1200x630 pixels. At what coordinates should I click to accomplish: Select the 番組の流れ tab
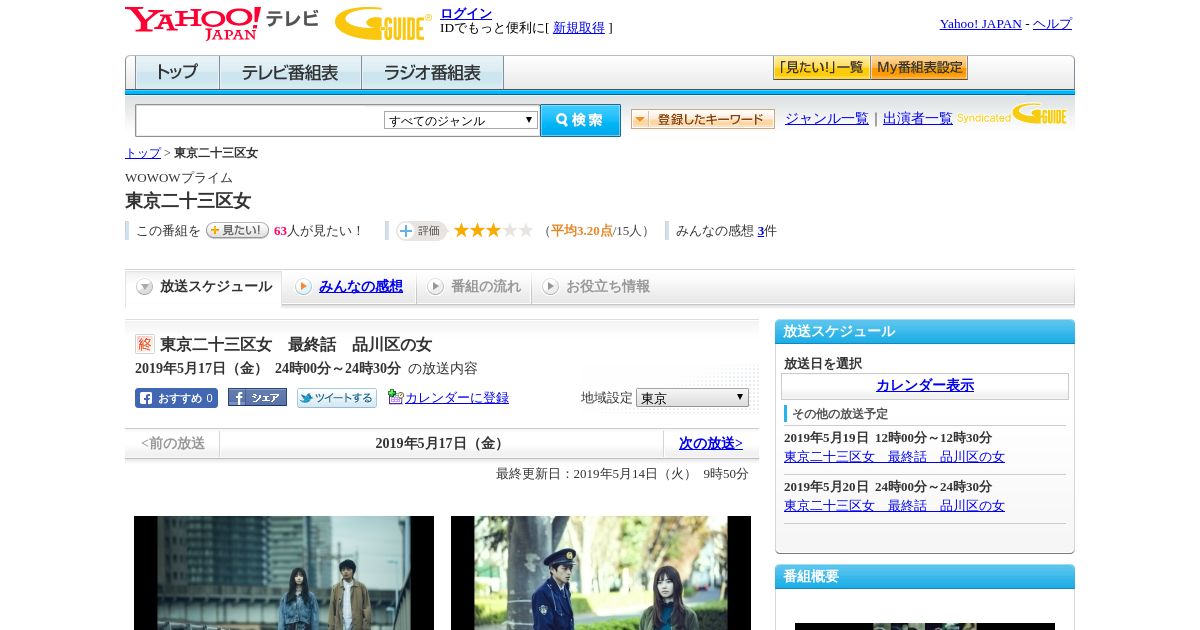(x=474, y=287)
